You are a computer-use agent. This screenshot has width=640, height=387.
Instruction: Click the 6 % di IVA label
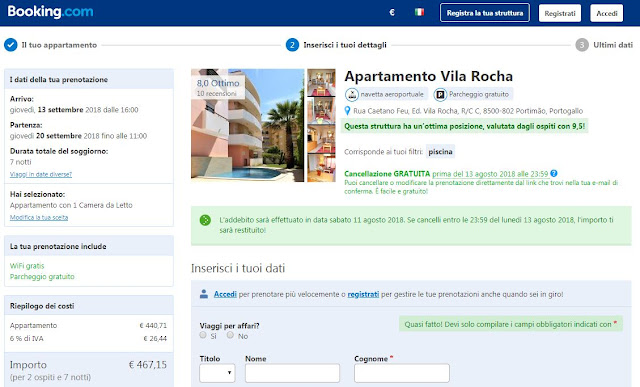coord(27,338)
